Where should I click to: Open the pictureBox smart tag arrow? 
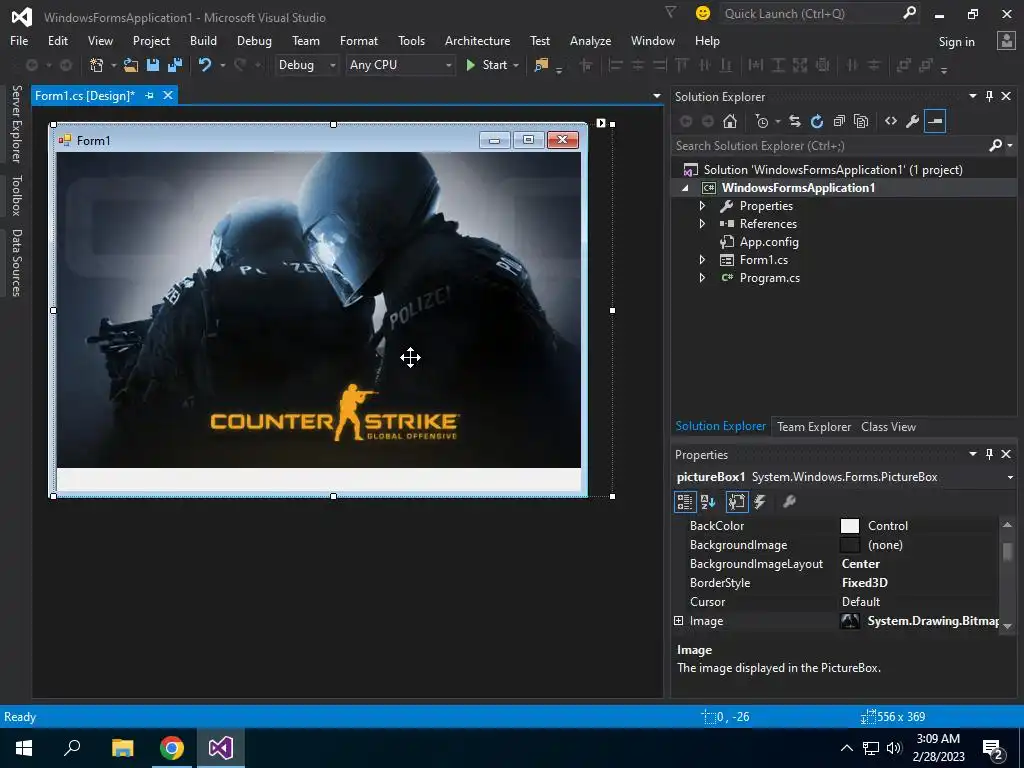click(x=601, y=123)
